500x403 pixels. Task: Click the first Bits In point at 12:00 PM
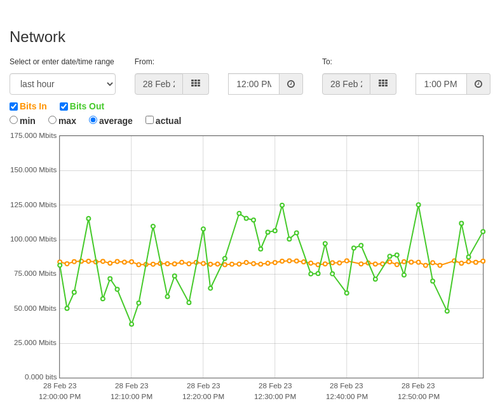coord(60,262)
